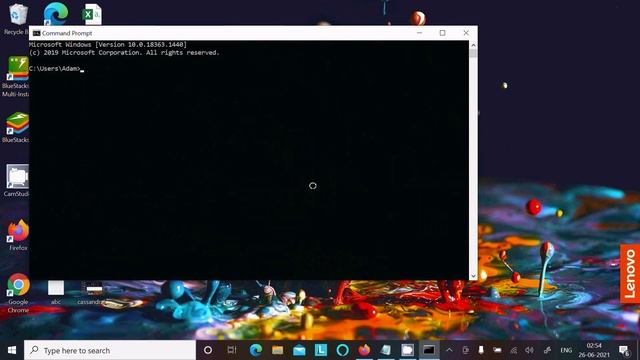Open Alexa ring icon on taskbar

(x=342, y=350)
